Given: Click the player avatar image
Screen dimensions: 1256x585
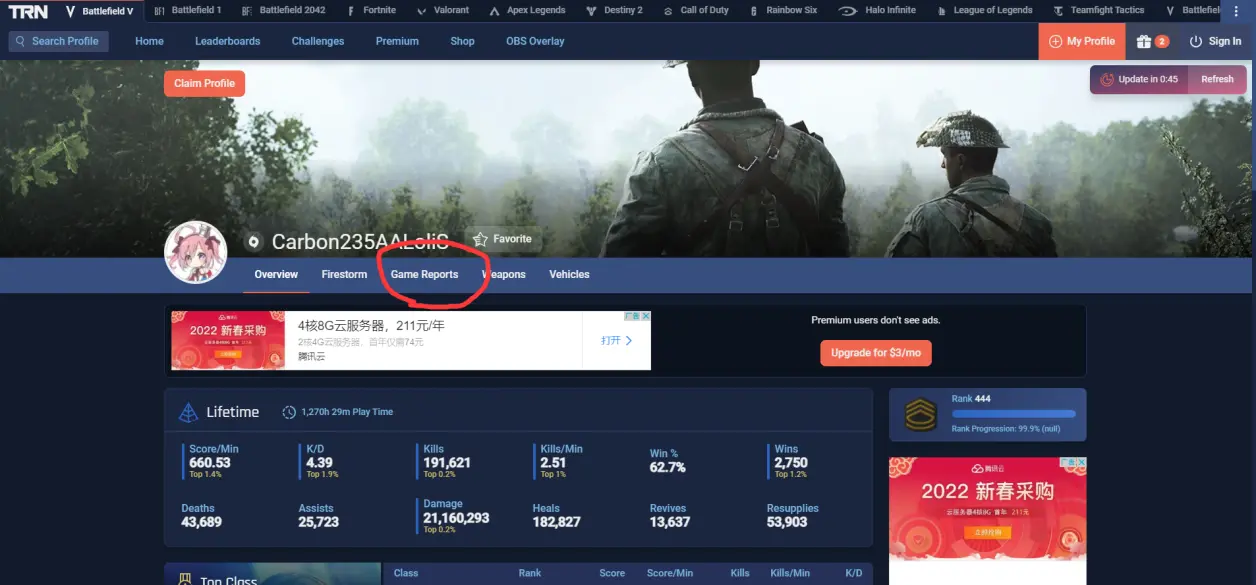Looking at the screenshot, I should [x=195, y=252].
